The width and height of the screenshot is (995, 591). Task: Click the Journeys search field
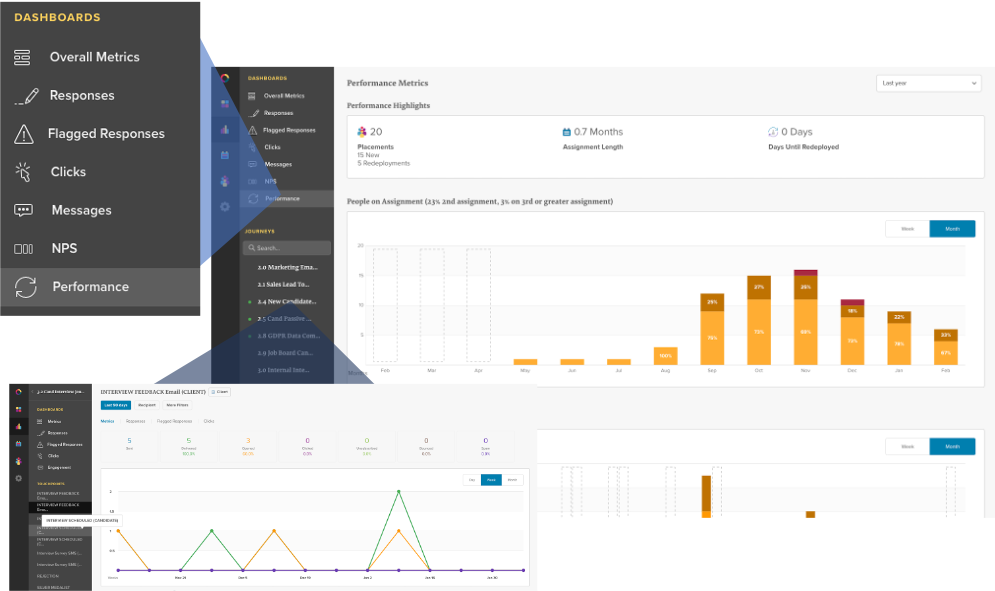[x=287, y=248]
